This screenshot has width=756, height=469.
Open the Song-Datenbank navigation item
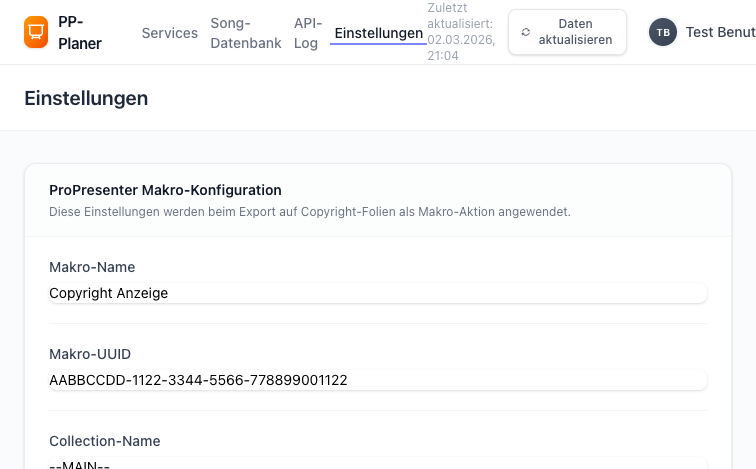click(246, 33)
